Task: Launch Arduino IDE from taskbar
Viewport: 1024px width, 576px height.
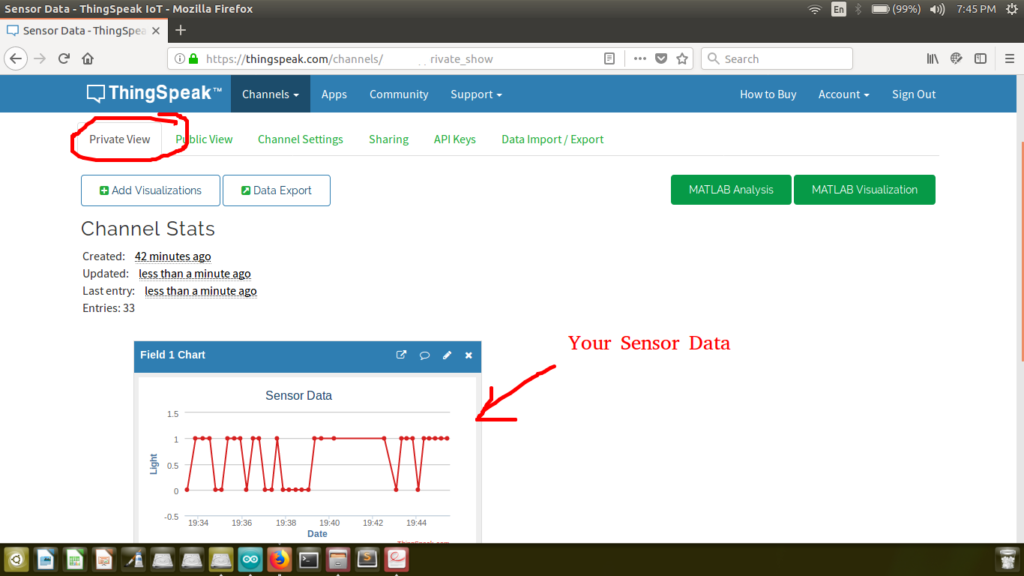Action: point(250,560)
